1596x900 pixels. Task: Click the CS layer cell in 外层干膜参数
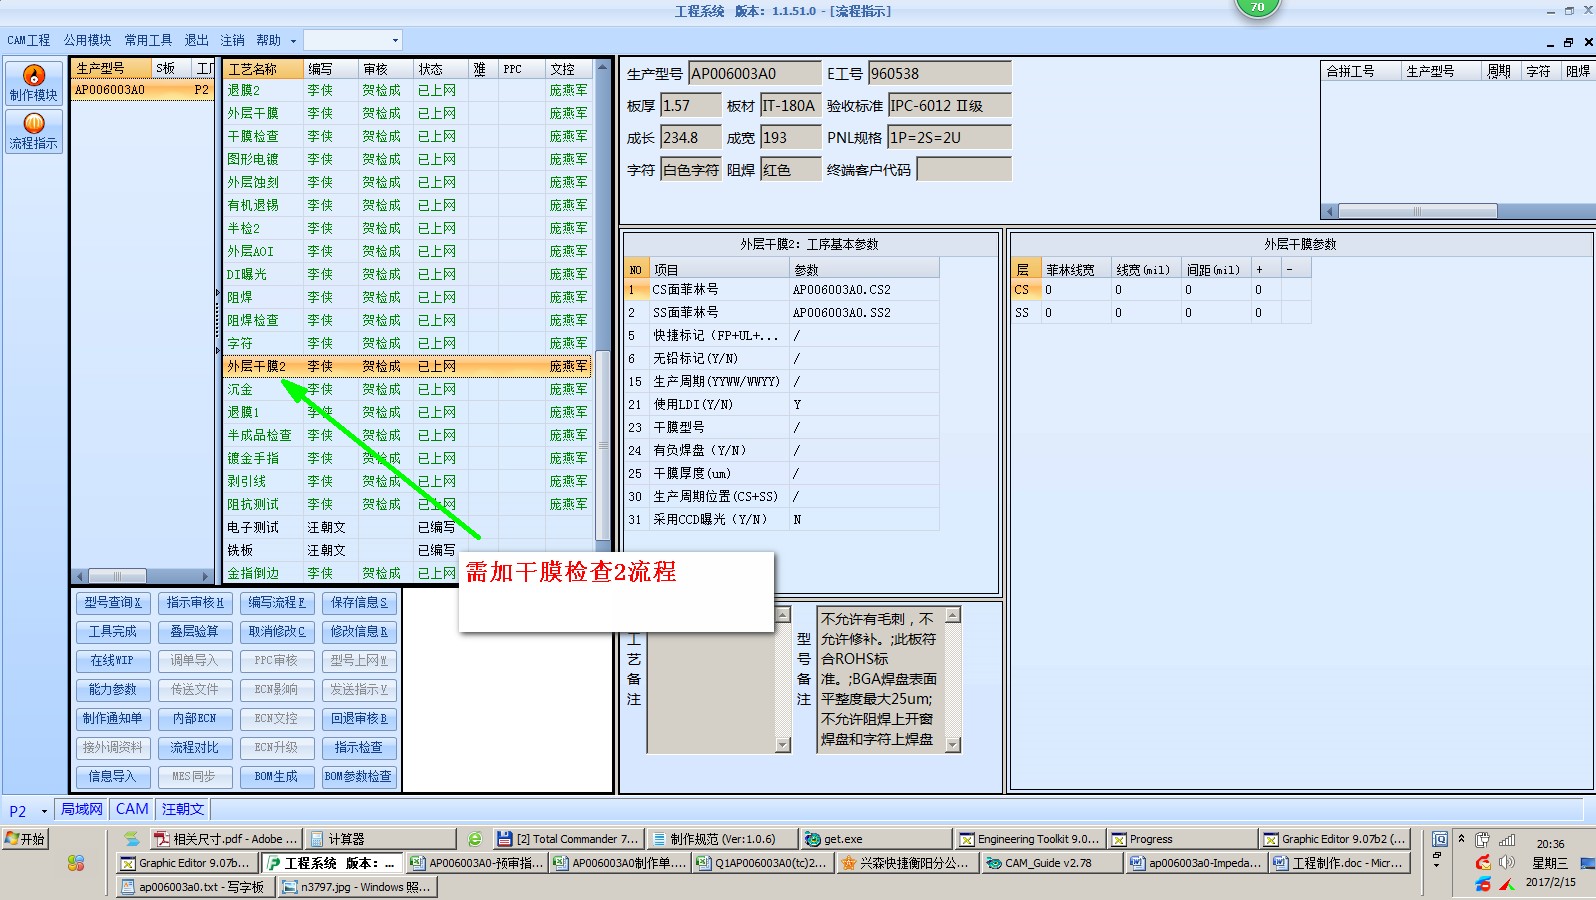(1025, 289)
